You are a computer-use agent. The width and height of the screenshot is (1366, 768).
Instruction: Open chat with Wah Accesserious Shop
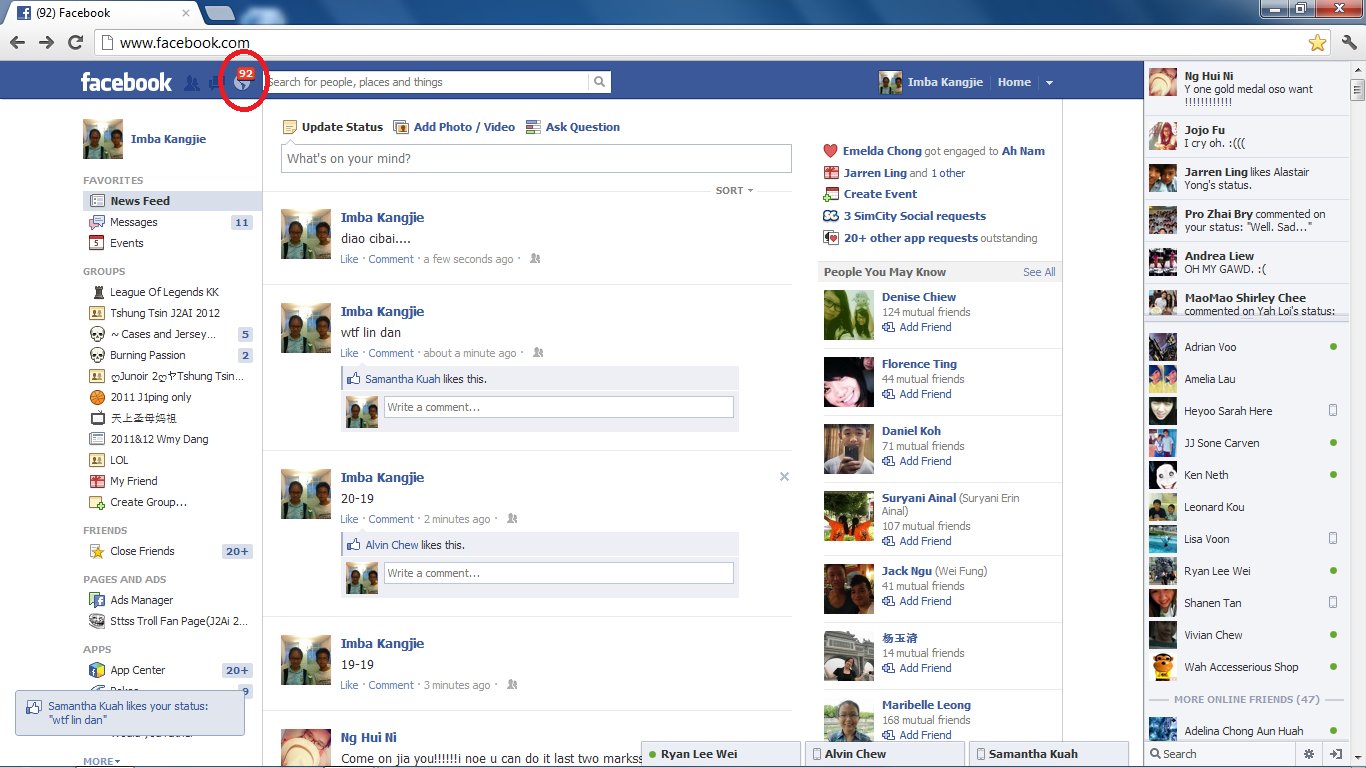(1245, 667)
